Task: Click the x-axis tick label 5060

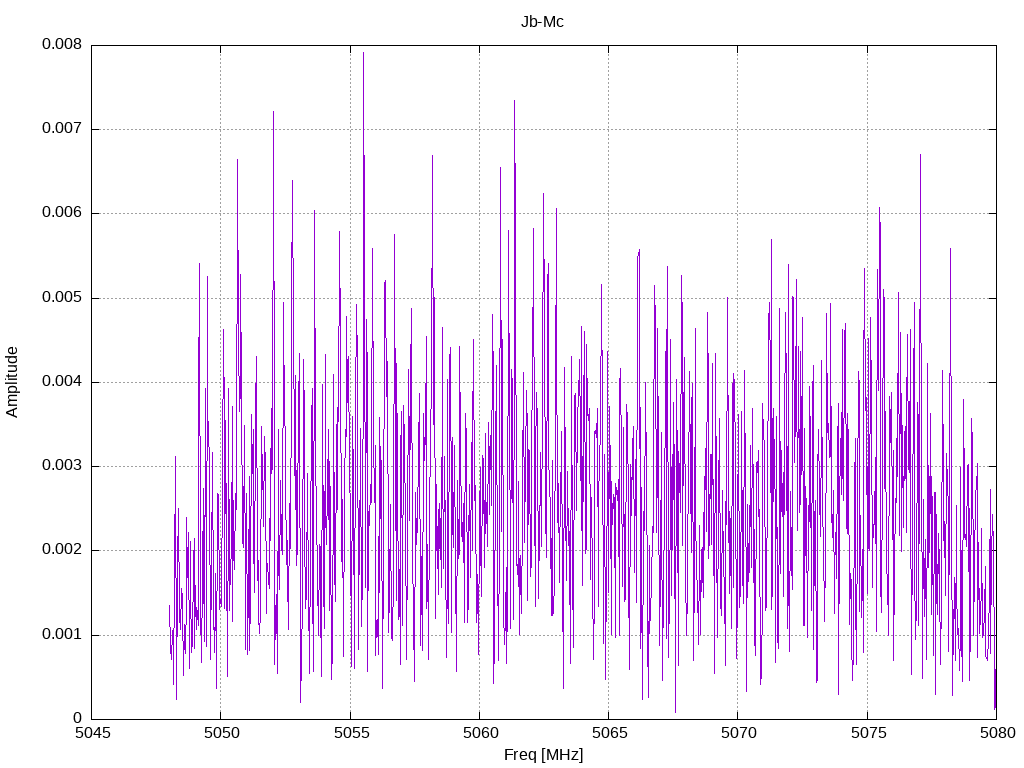Action: coord(480,733)
